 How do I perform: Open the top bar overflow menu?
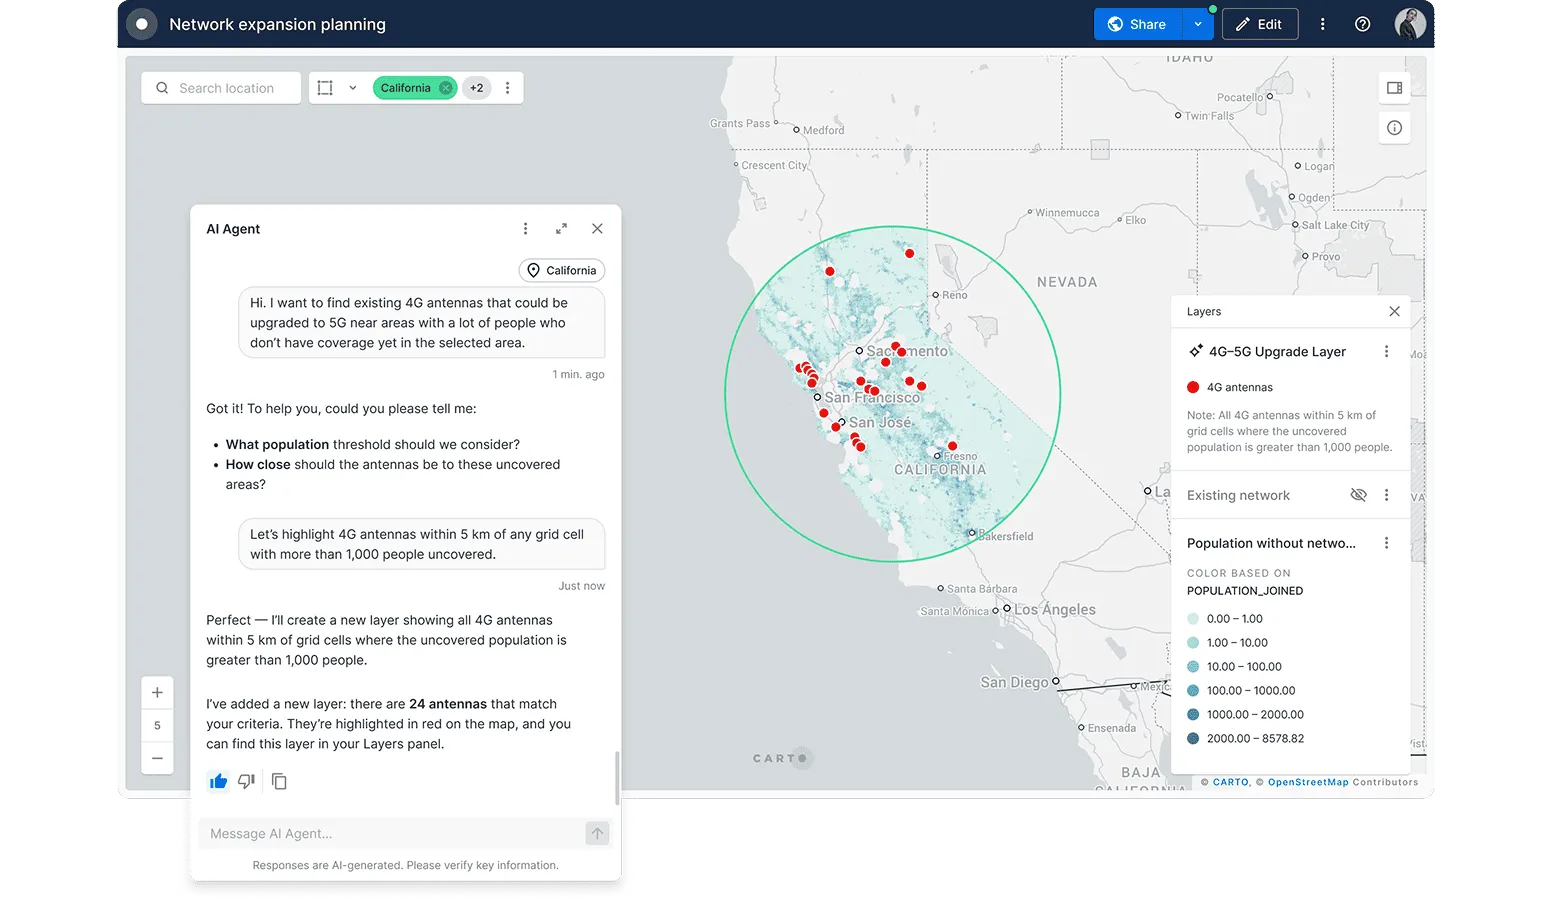(x=1322, y=24)
